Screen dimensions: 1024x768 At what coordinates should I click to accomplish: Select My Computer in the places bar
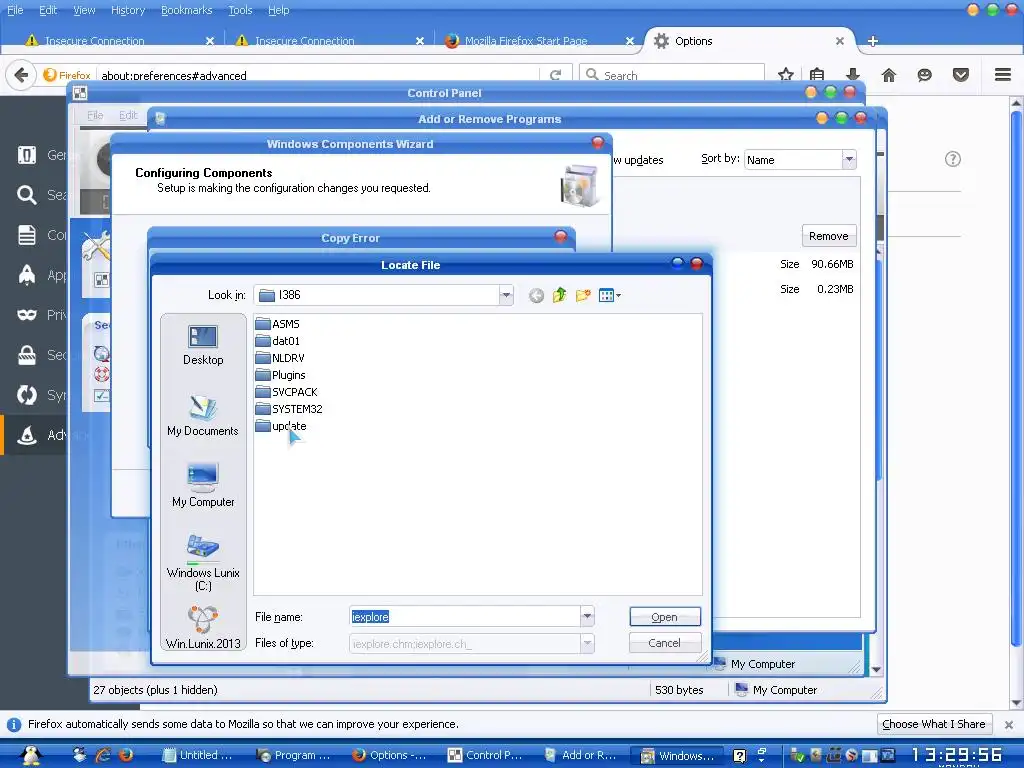click(x=203, y=487)
